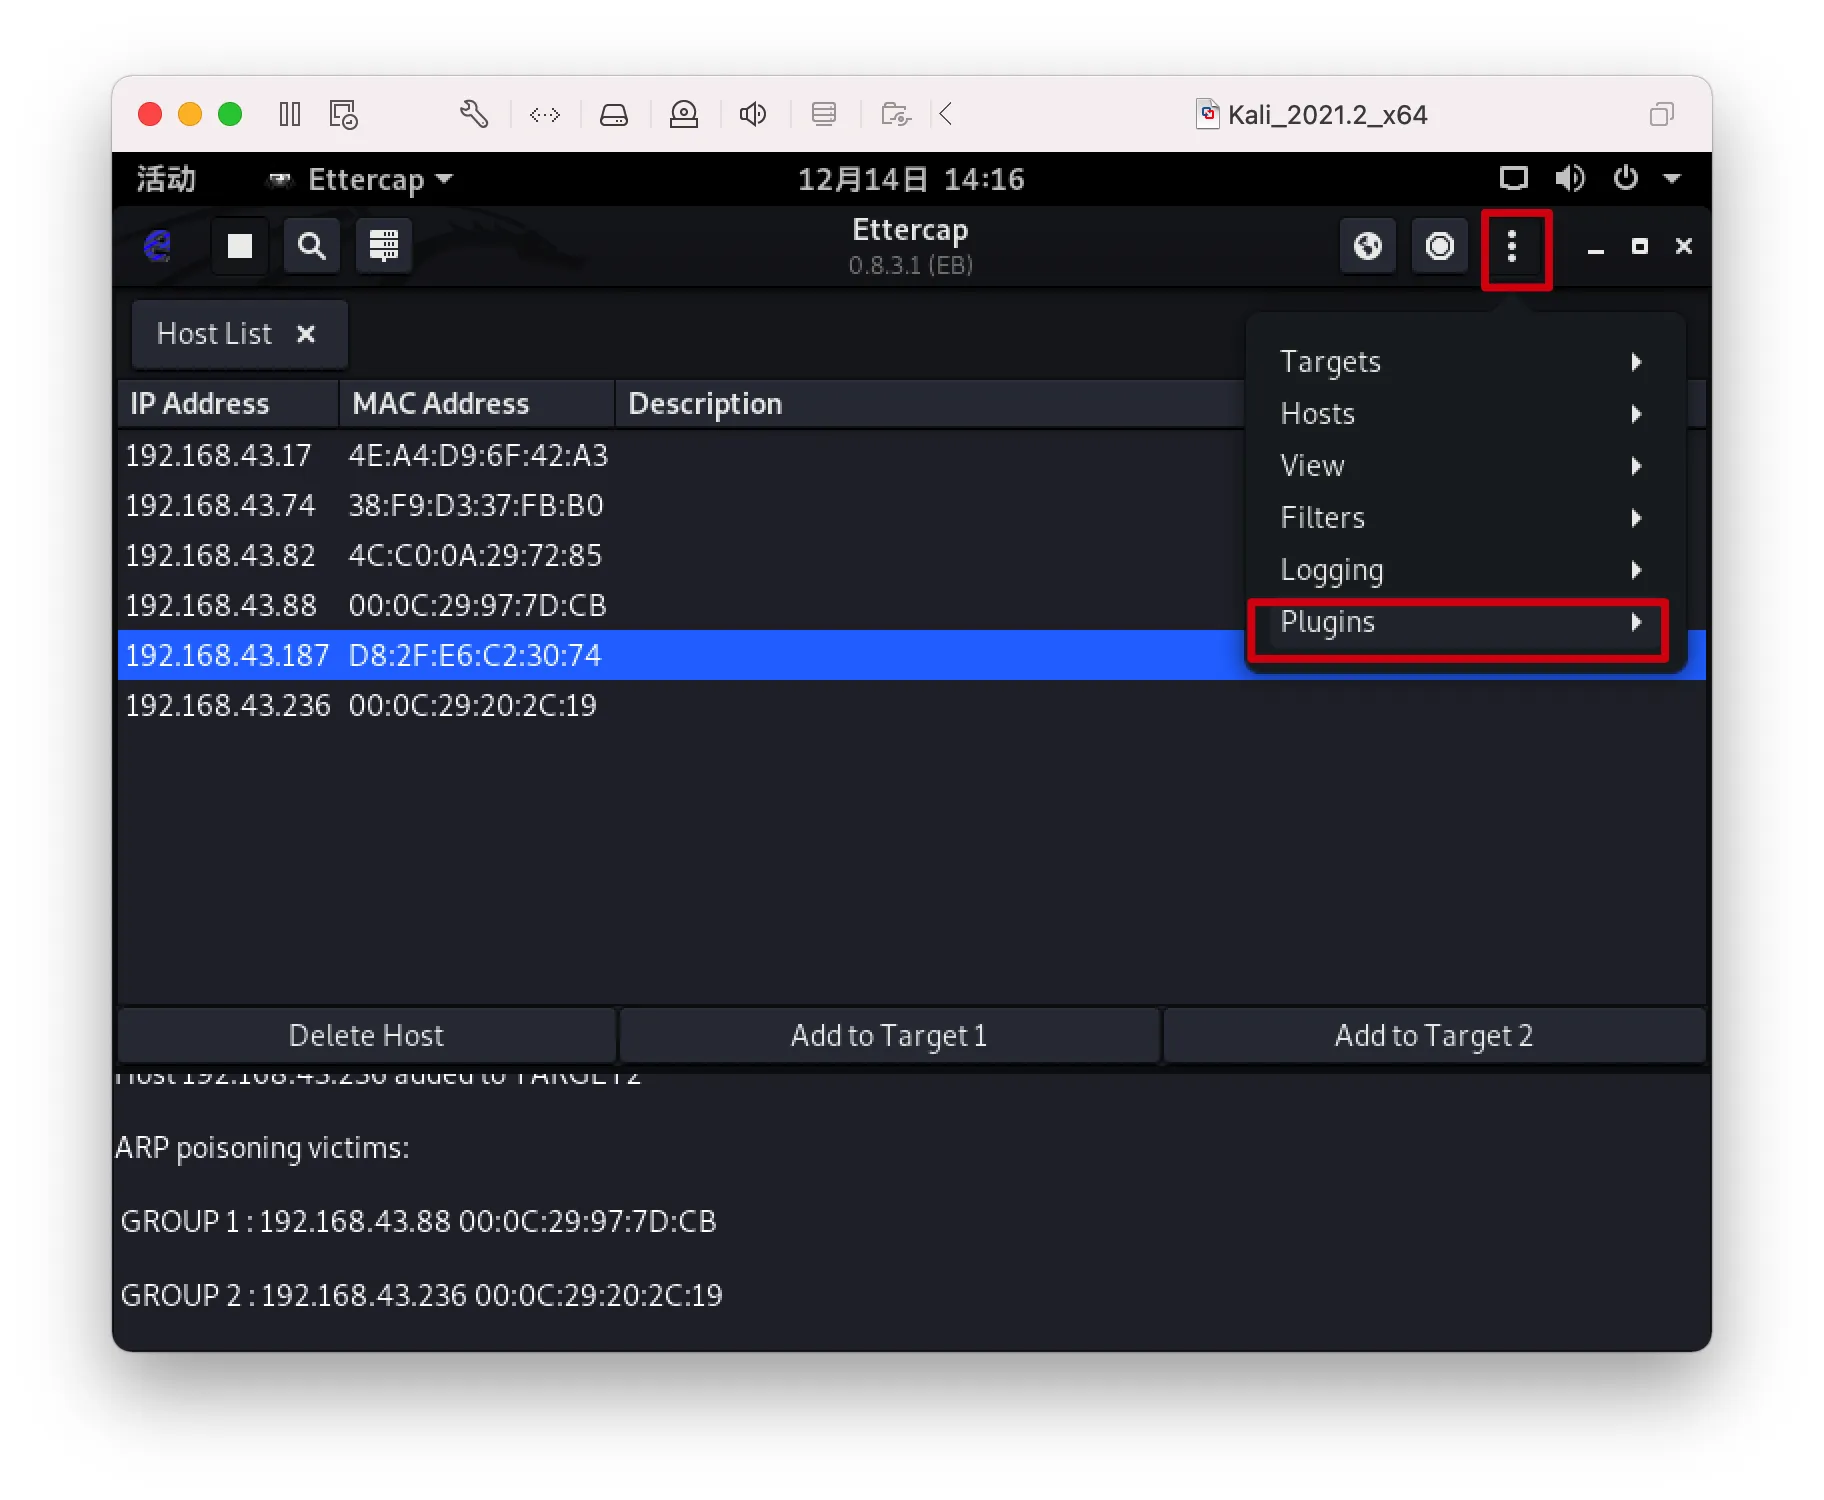Open the Targets submenu
The image size is (1824, 1500).
coord(1458,362)
